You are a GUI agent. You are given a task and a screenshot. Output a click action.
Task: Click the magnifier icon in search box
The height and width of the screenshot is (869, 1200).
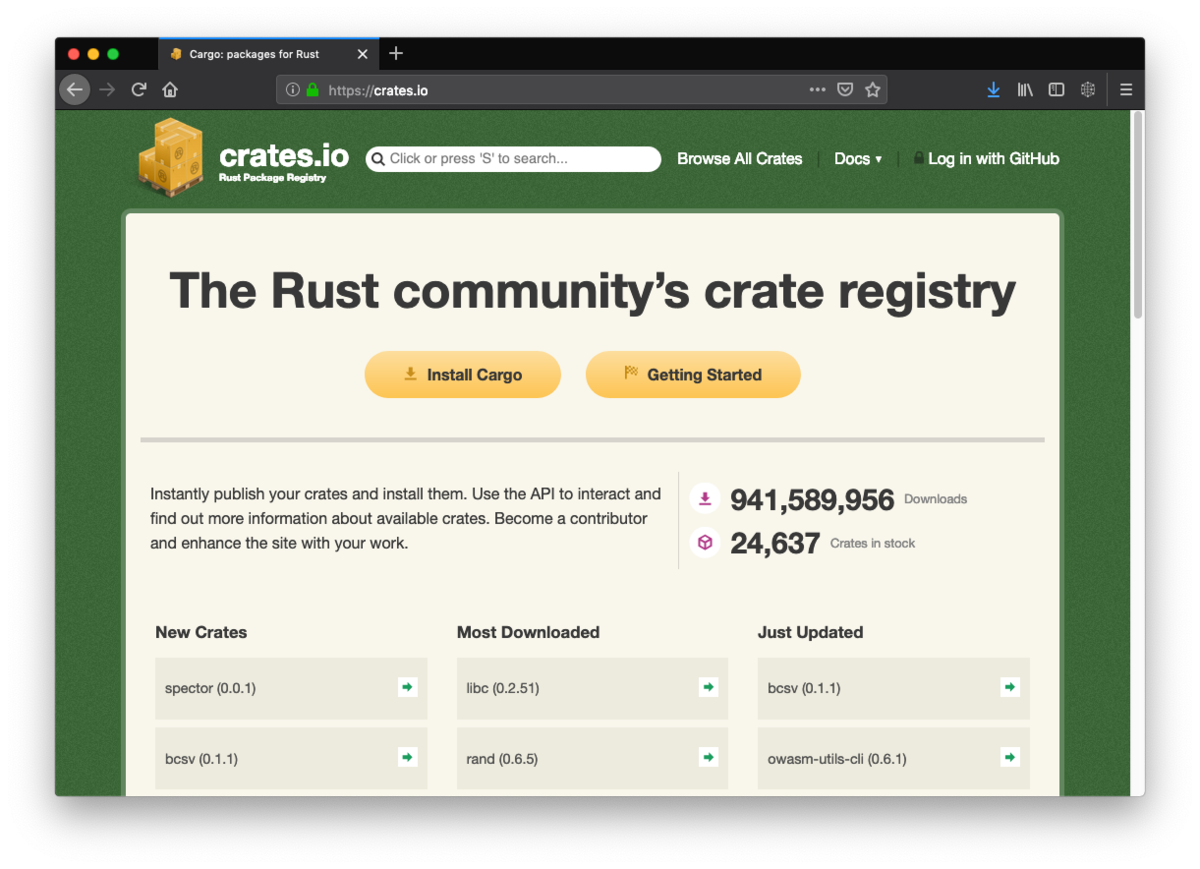pyautogui.click(x=378, y=159)
